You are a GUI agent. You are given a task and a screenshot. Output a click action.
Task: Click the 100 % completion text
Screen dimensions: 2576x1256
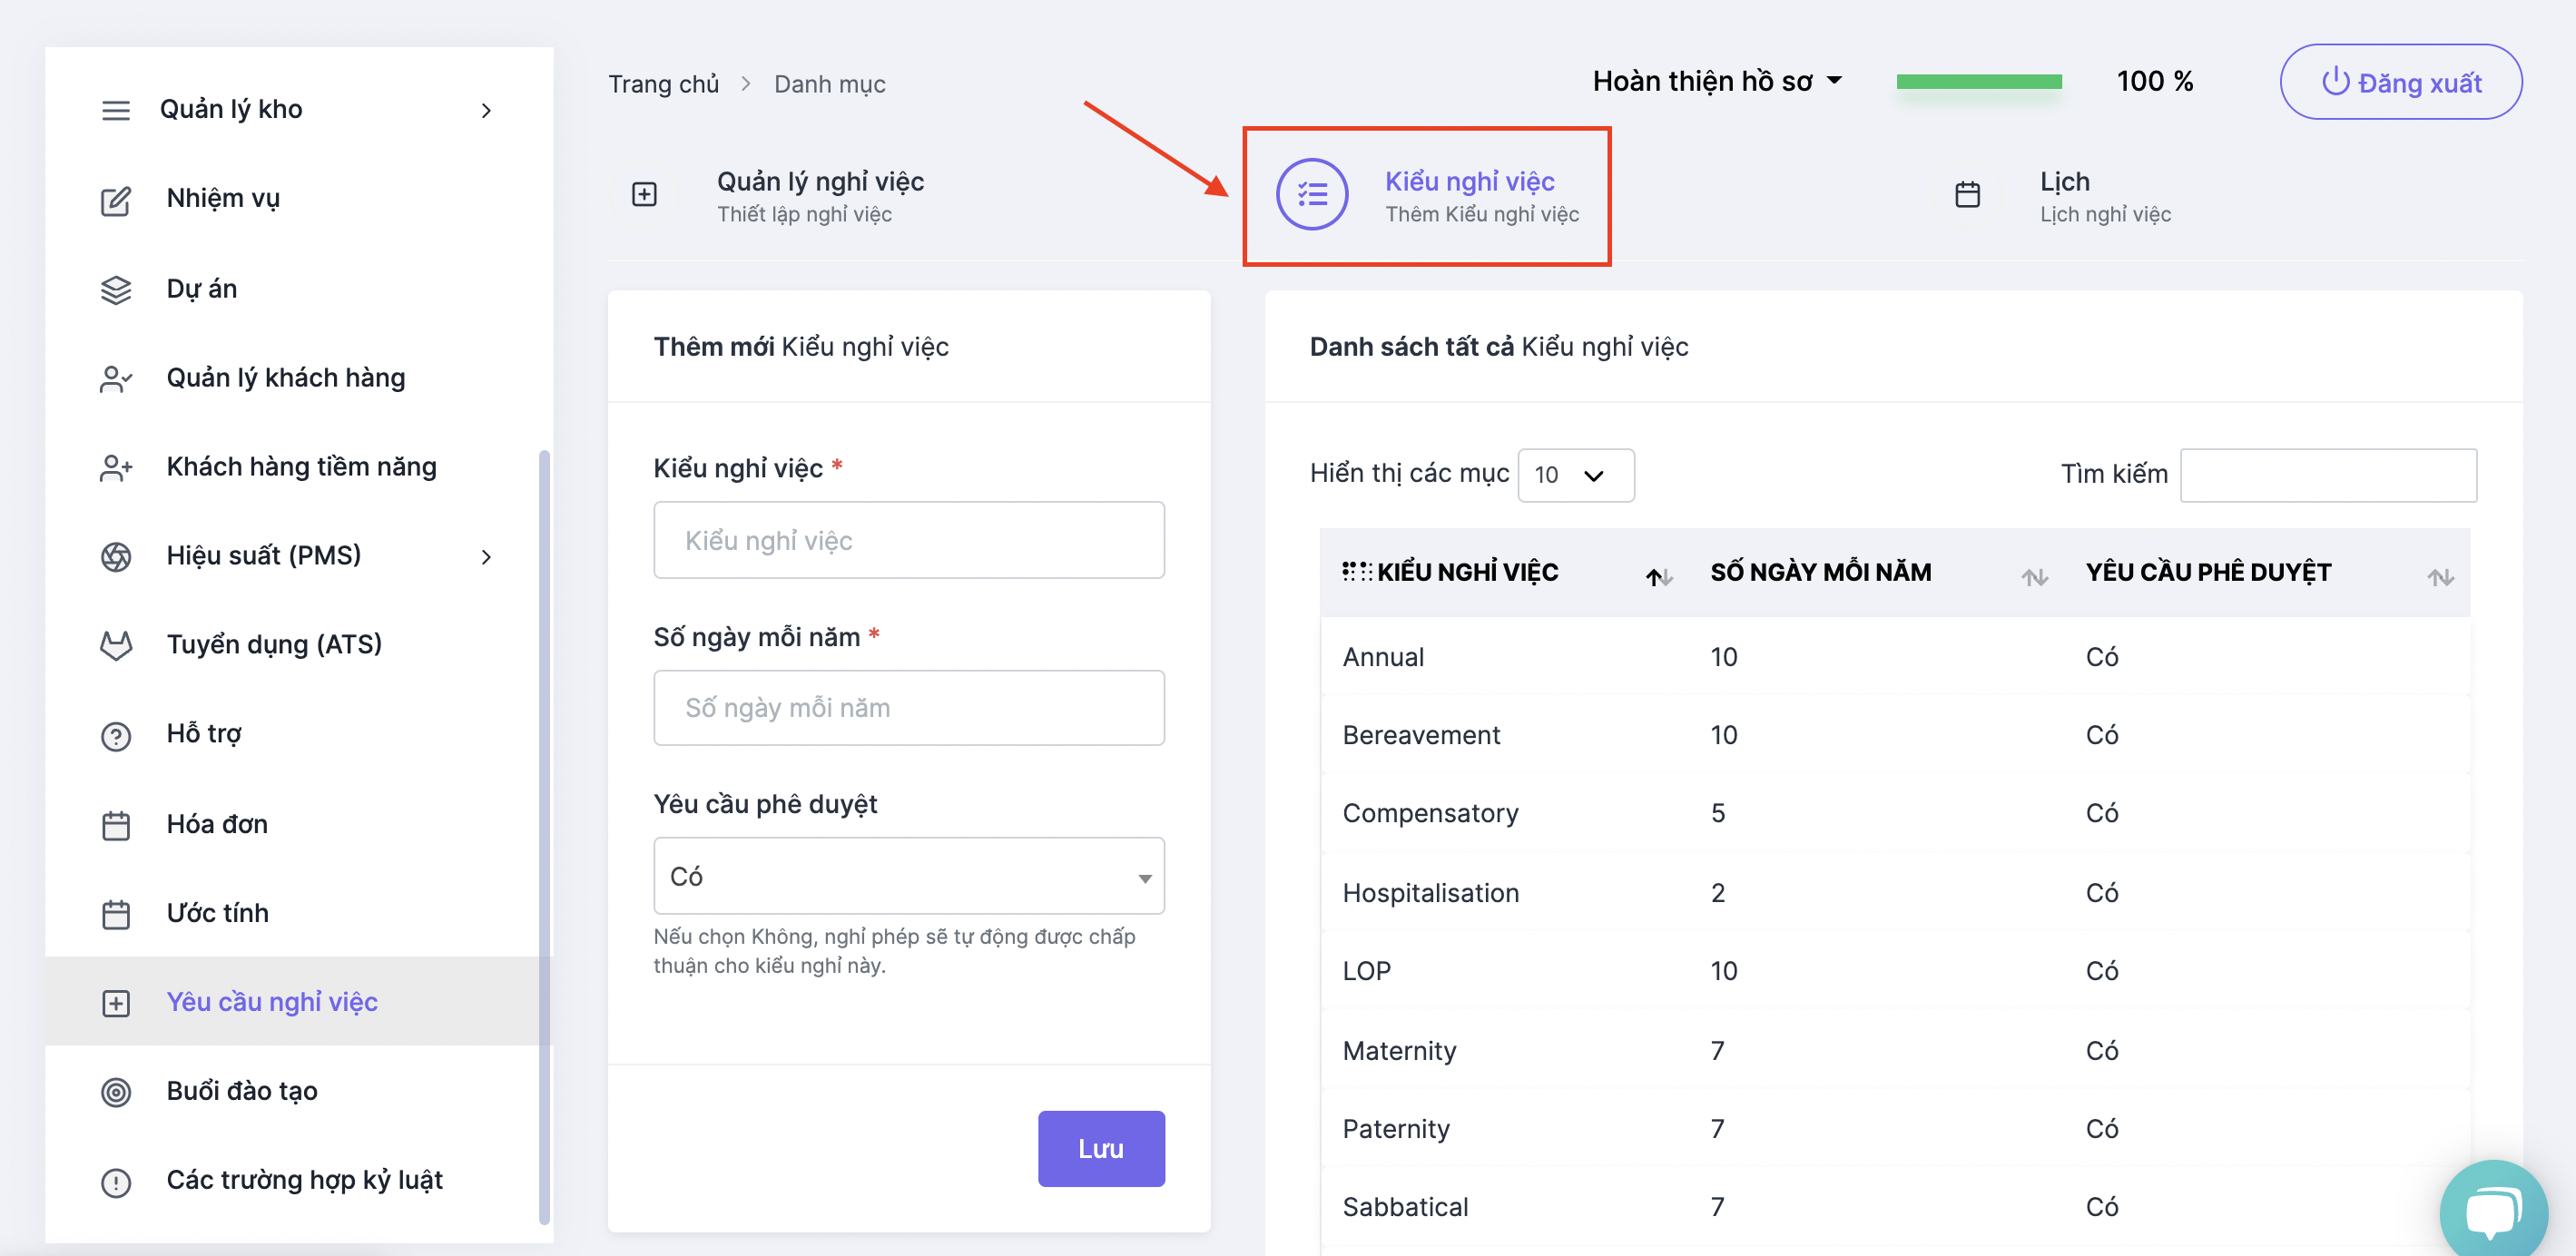coord(2155,81)
